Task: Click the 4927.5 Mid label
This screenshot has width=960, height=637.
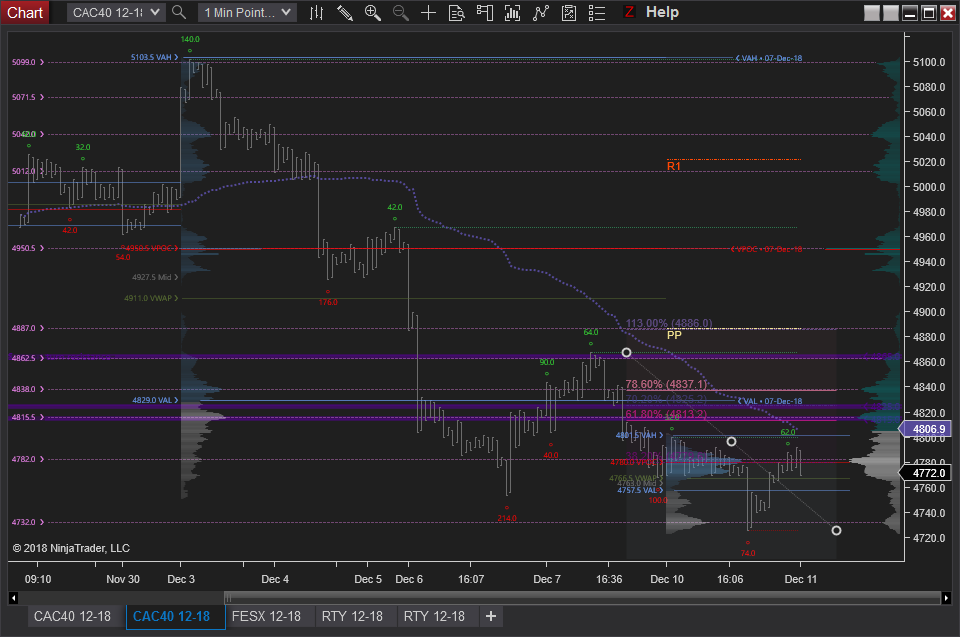Action: (155, 277)
